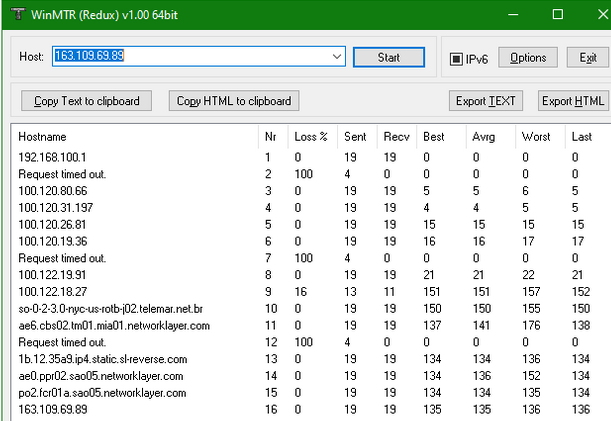611x421 pixels.
Task: Select hop row 100.120.31.197
Action: coord(311,207)
